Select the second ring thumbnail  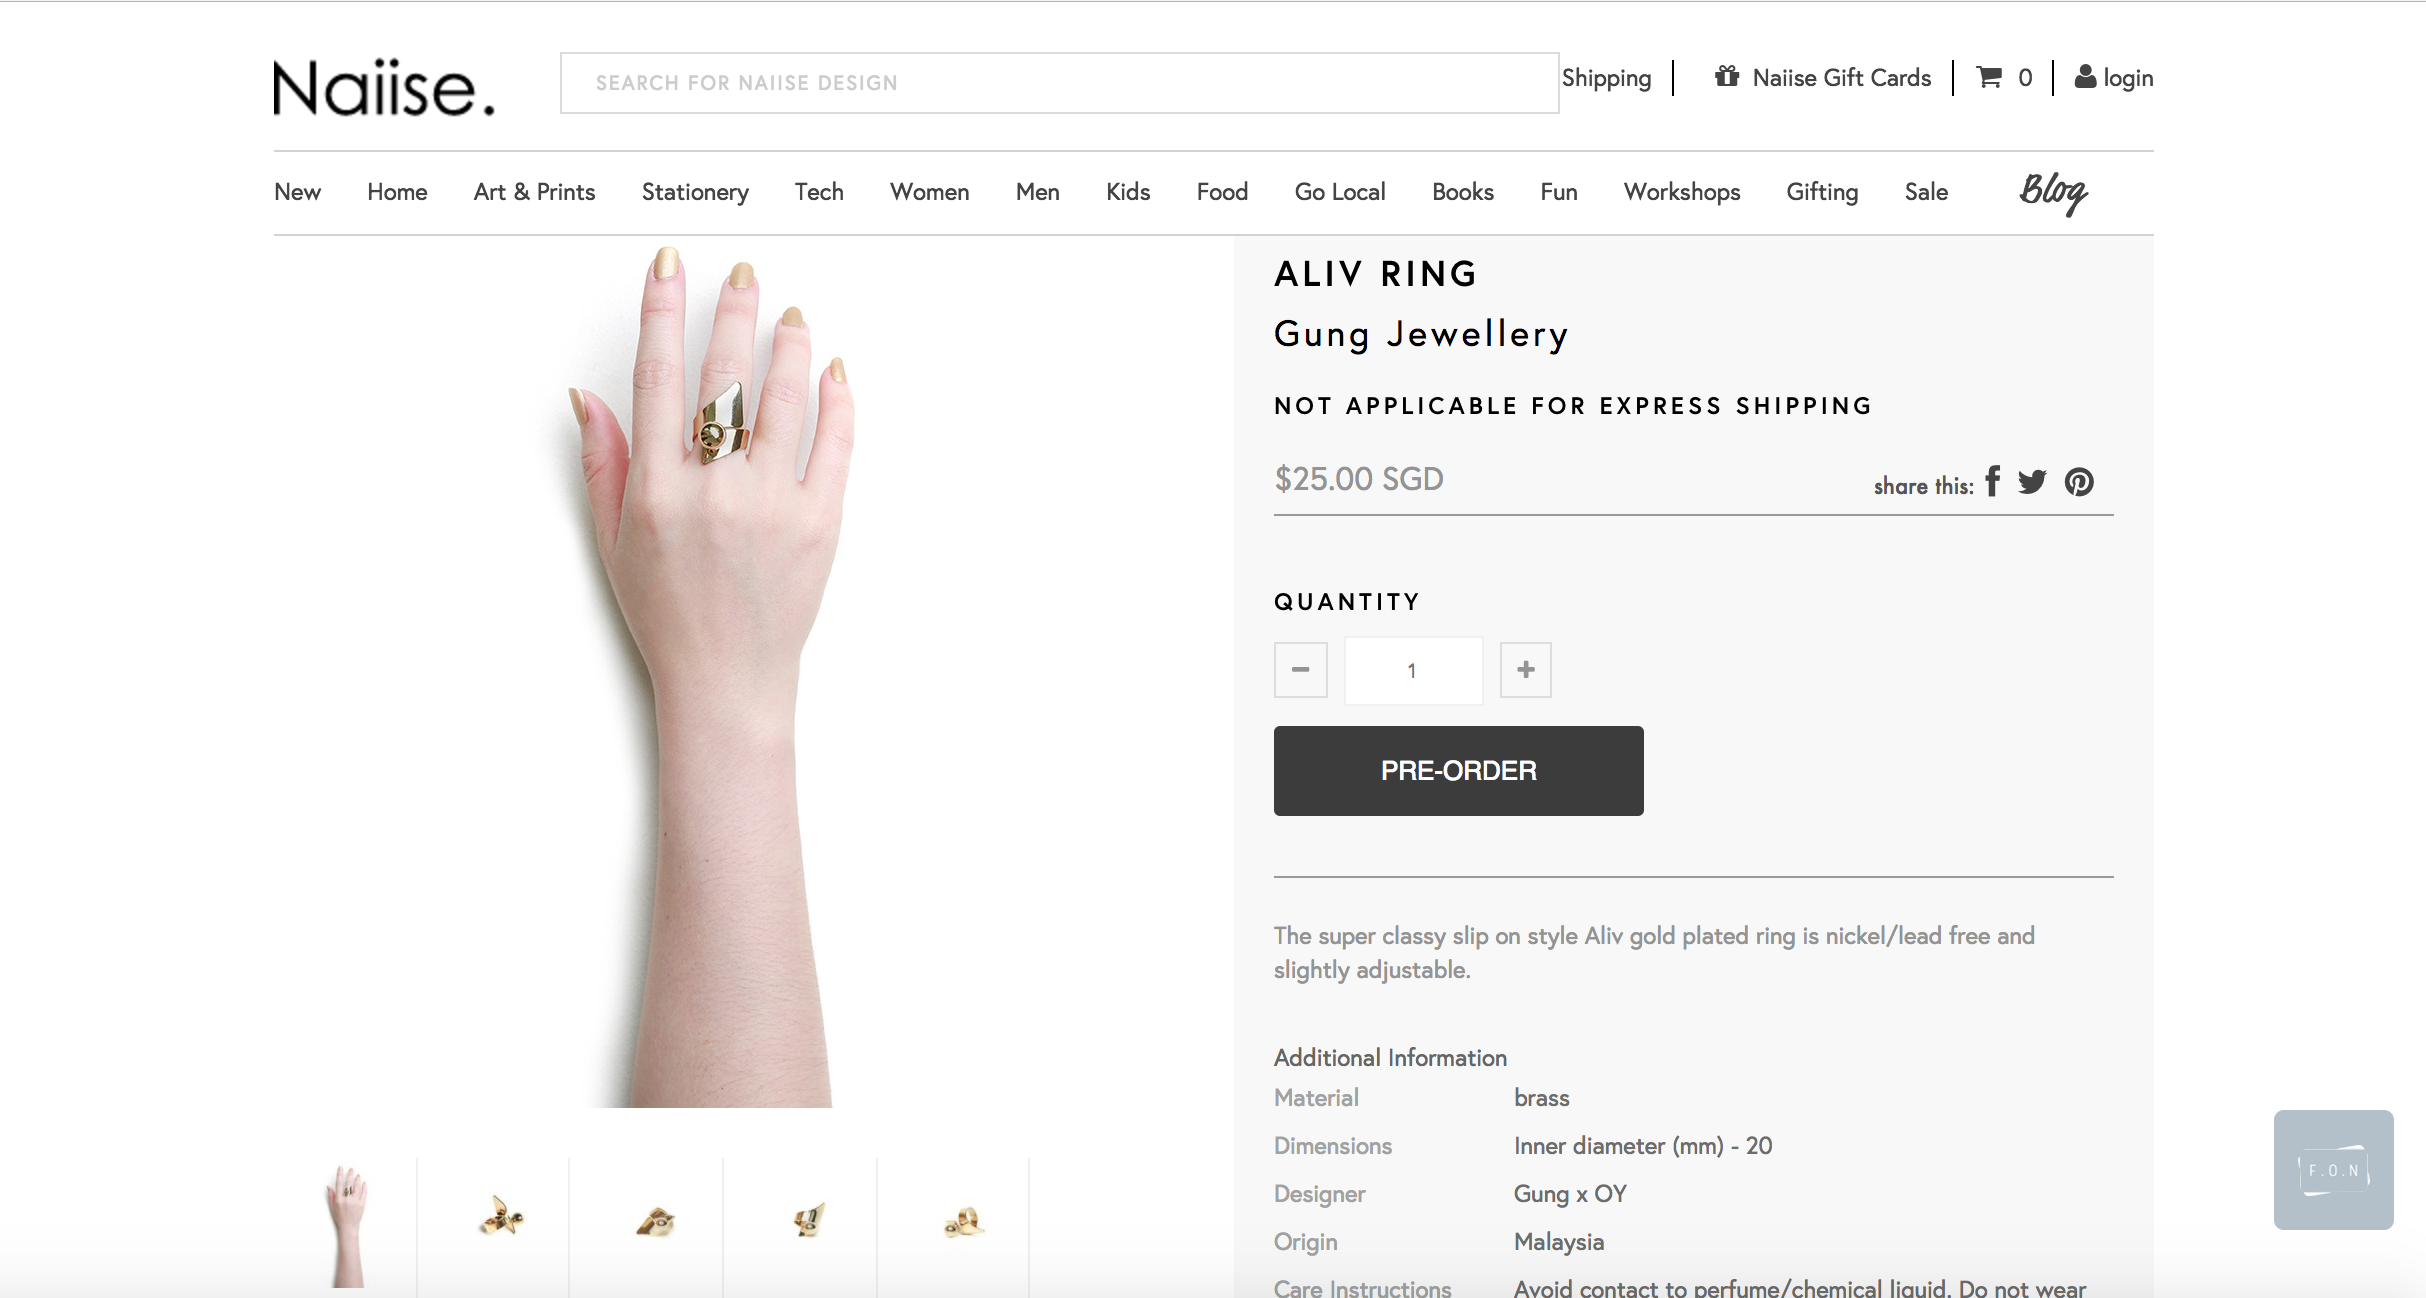500,1218
